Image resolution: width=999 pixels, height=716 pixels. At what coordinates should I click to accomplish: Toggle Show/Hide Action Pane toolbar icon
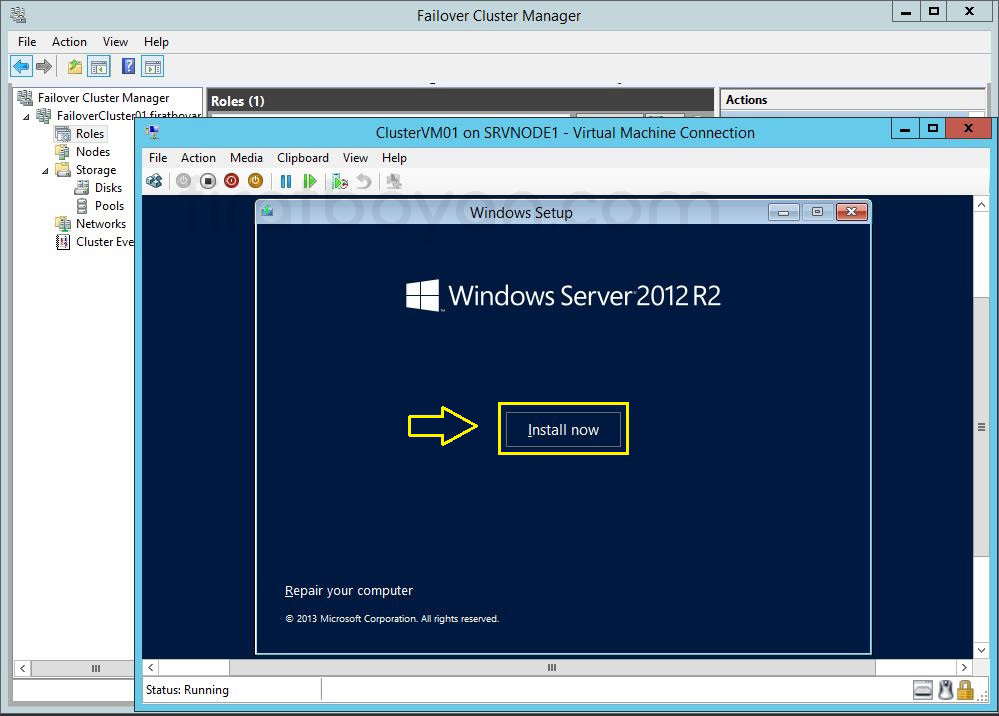[x=153, y=66]
